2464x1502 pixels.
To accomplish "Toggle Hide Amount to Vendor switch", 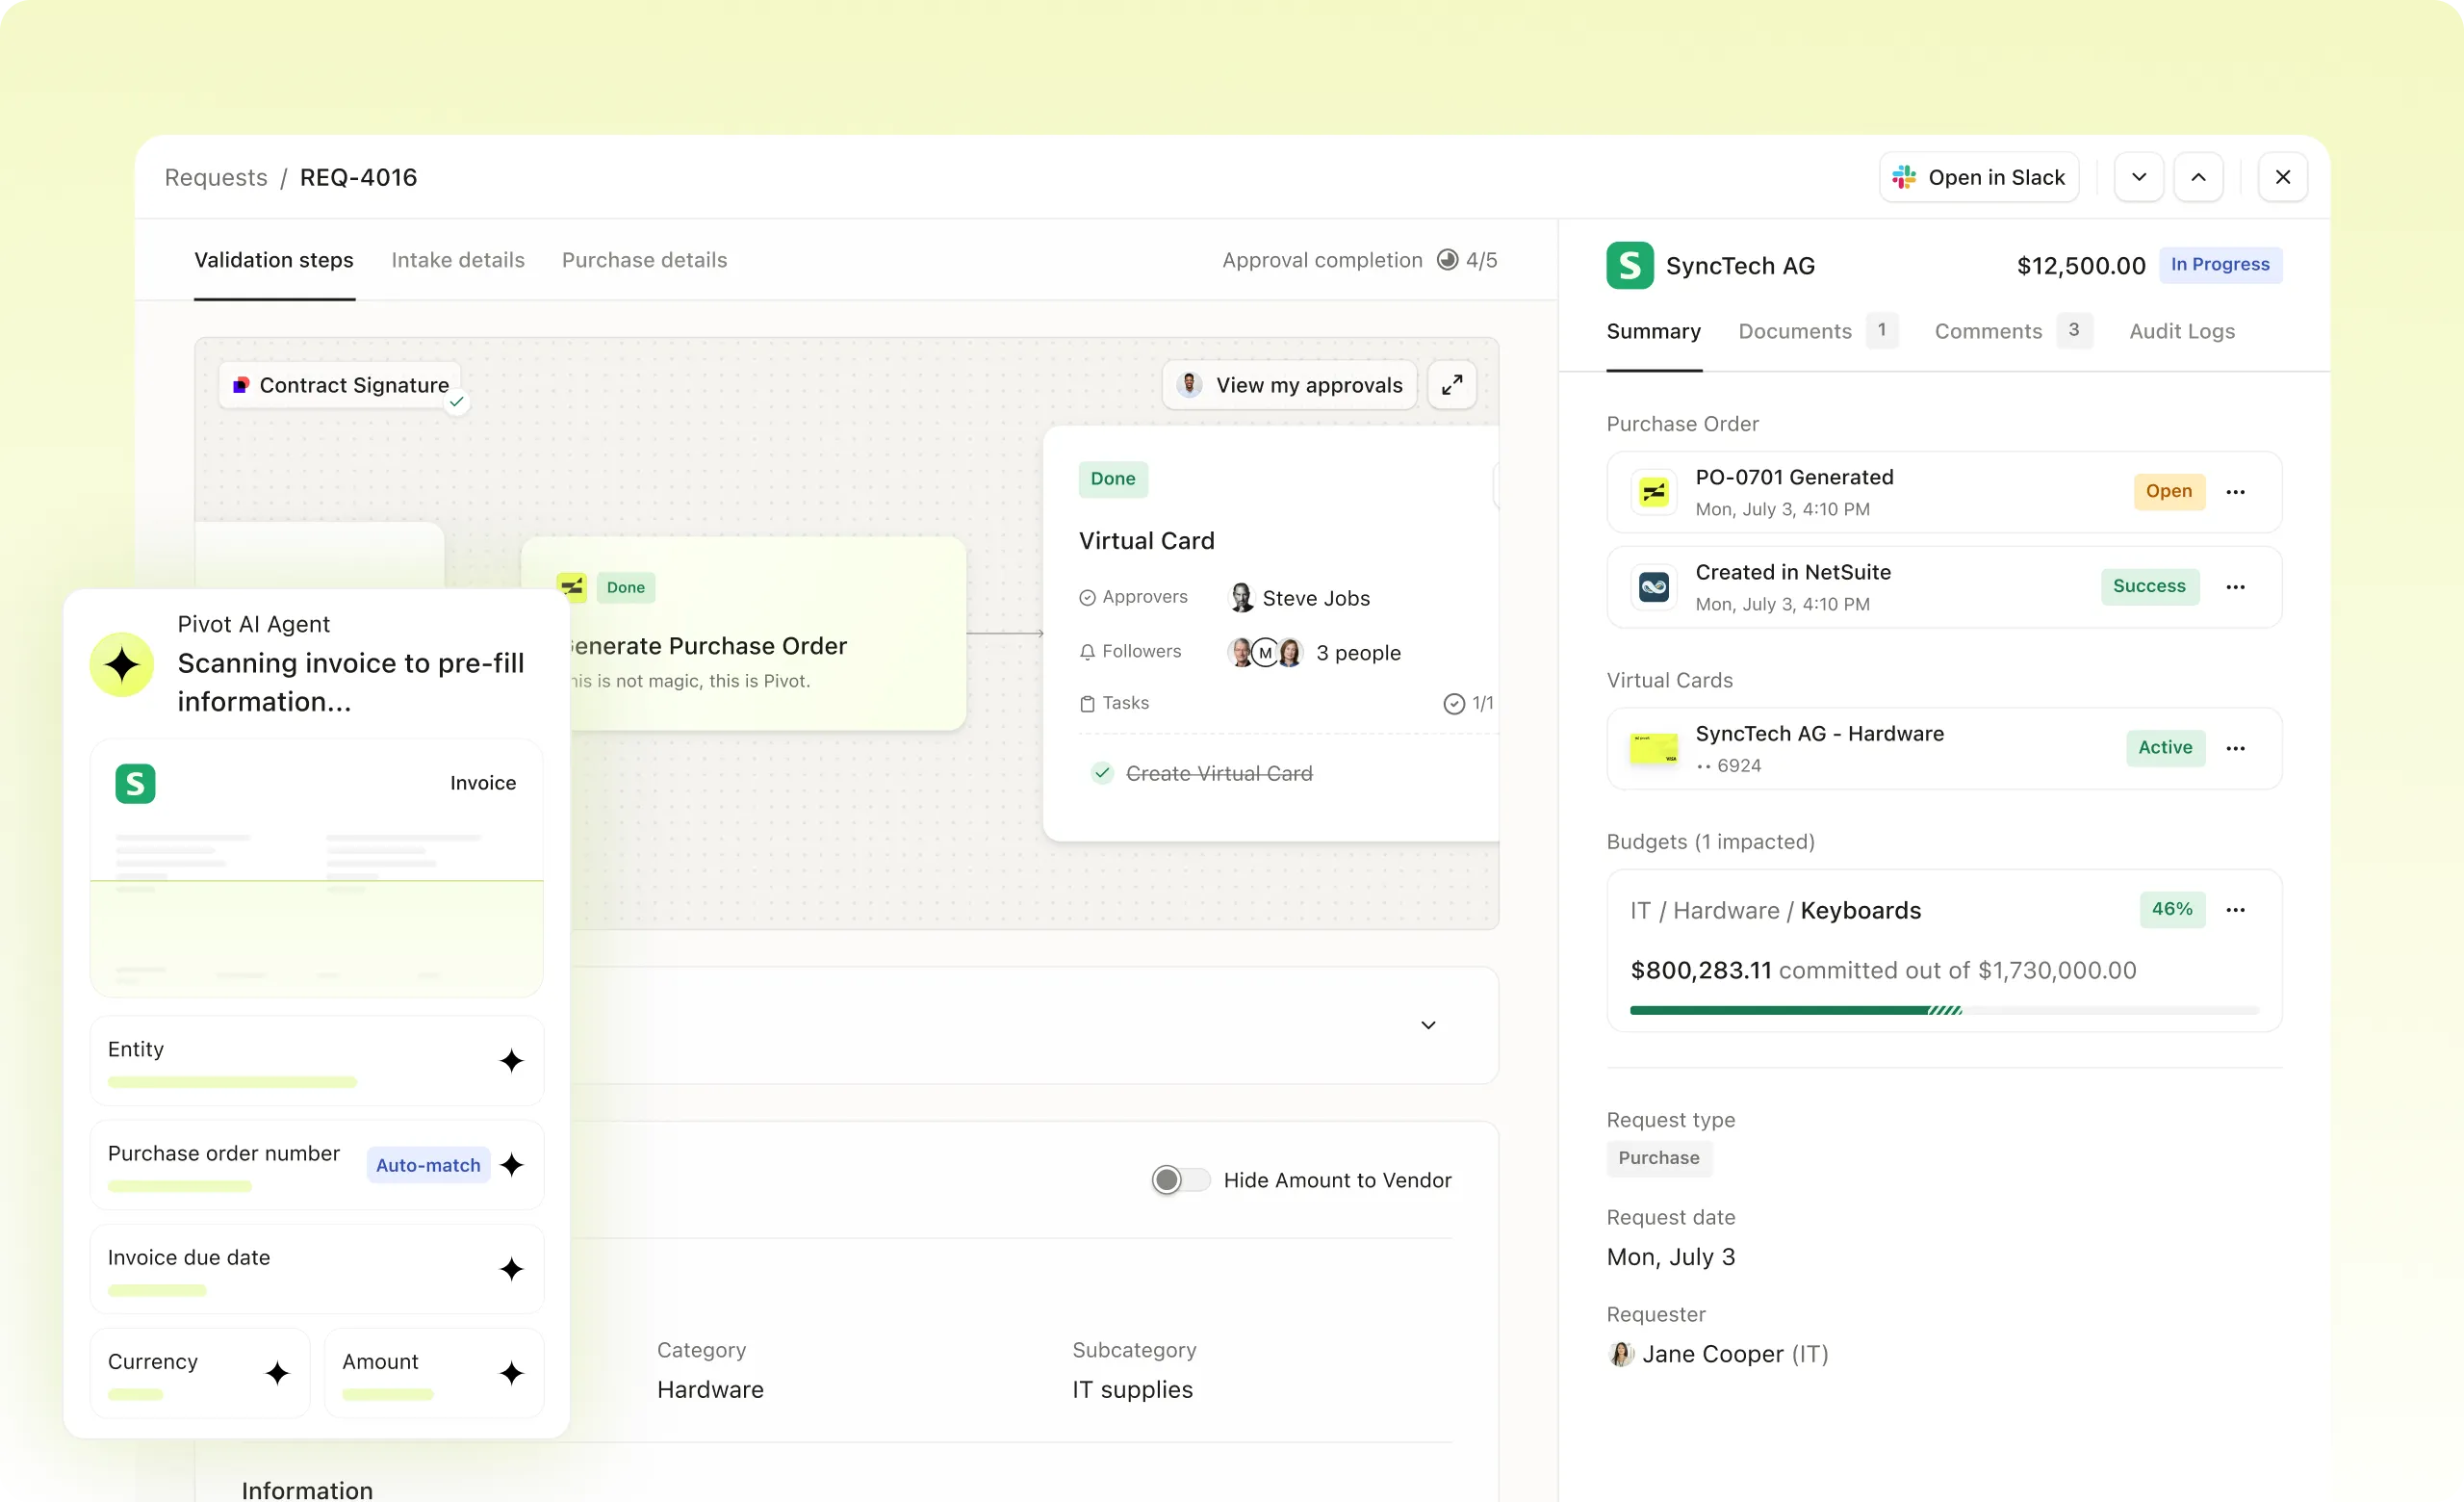I will click(x=1179, y=1180).
